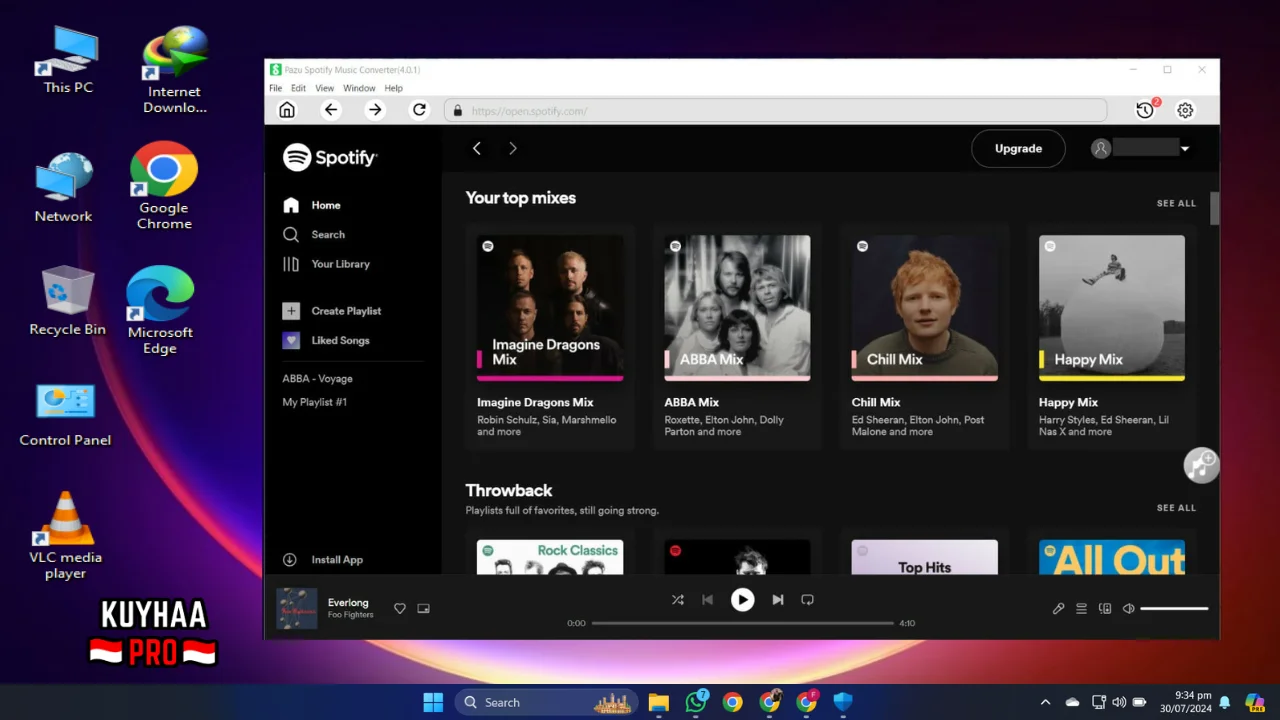Open the play queue icon
Viewport: 1280px width, 720px height.
[1081, 608]
